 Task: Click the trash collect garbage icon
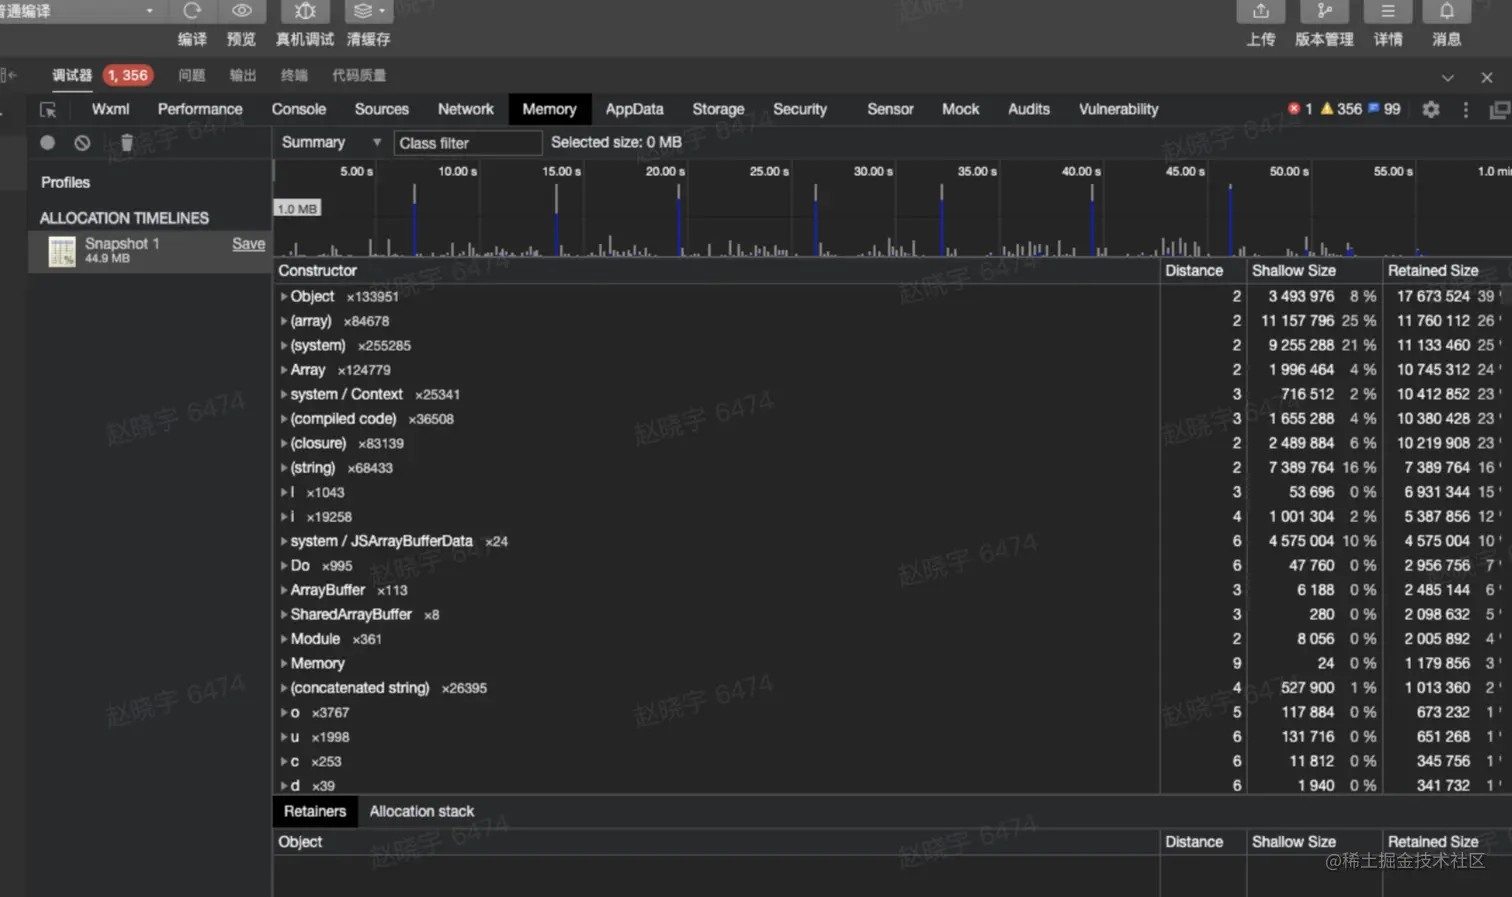pyautogui.click(x=127, y=142)
